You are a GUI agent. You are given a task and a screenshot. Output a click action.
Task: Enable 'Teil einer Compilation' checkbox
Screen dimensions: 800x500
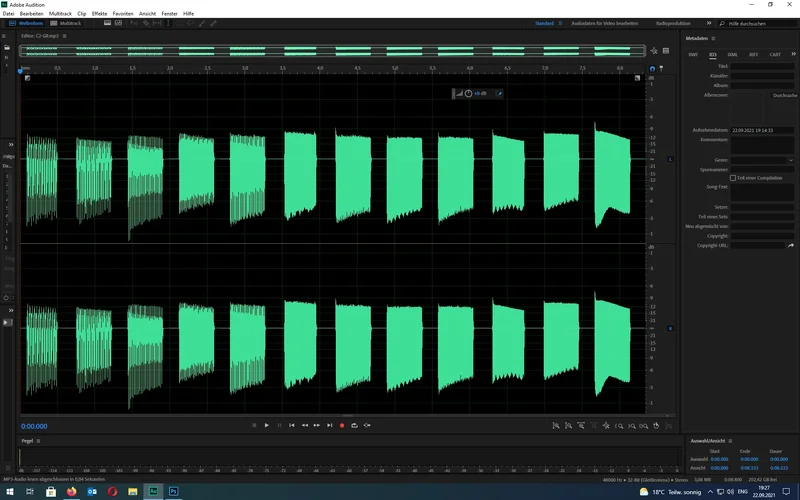[733, 178]
